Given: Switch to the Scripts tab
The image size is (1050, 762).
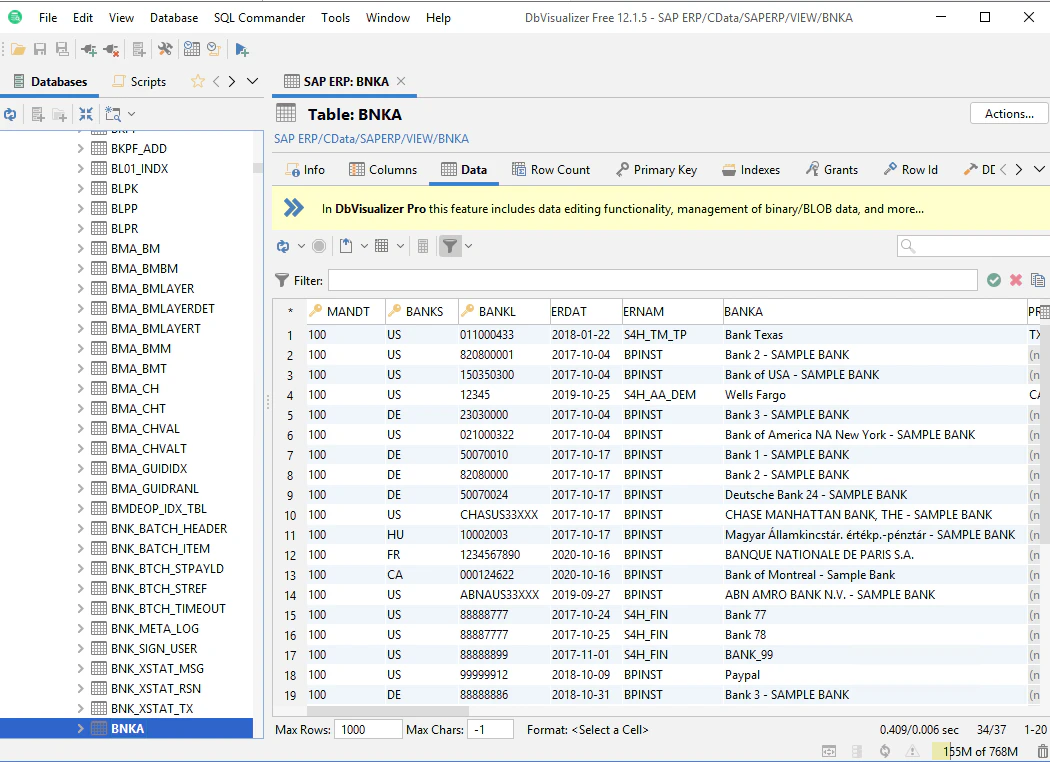Looking at the screenshot, I should [x=139, y=81].
